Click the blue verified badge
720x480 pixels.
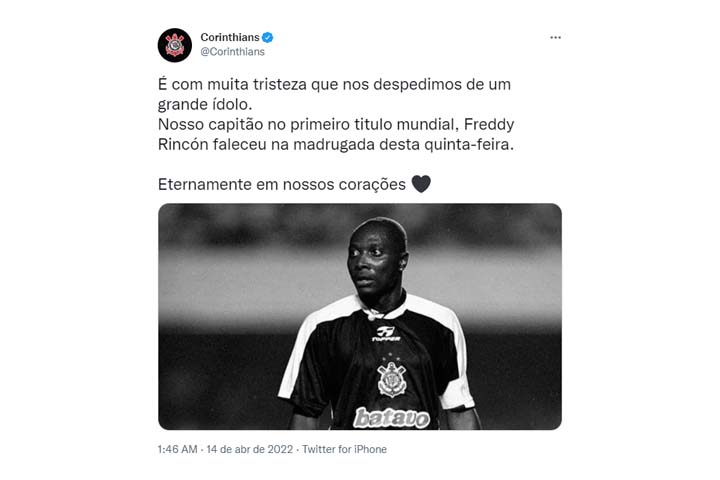pos(267,37)
